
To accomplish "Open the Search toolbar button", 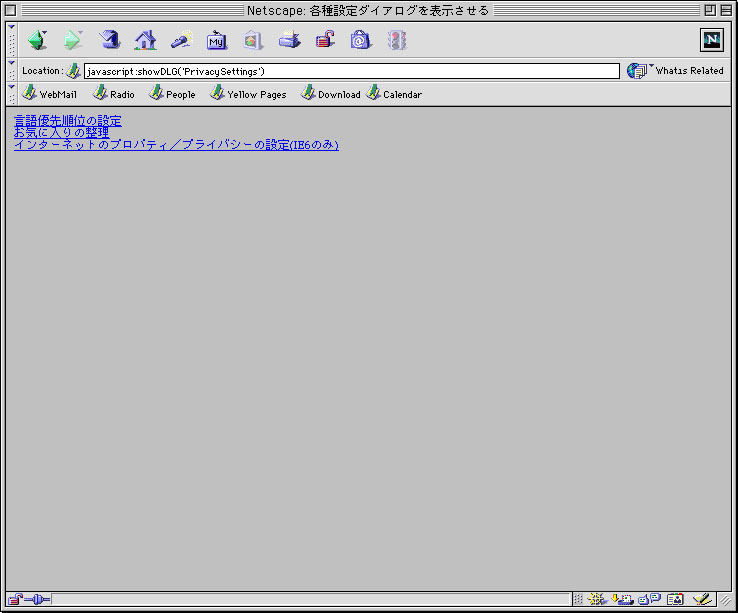I will 182,40.
